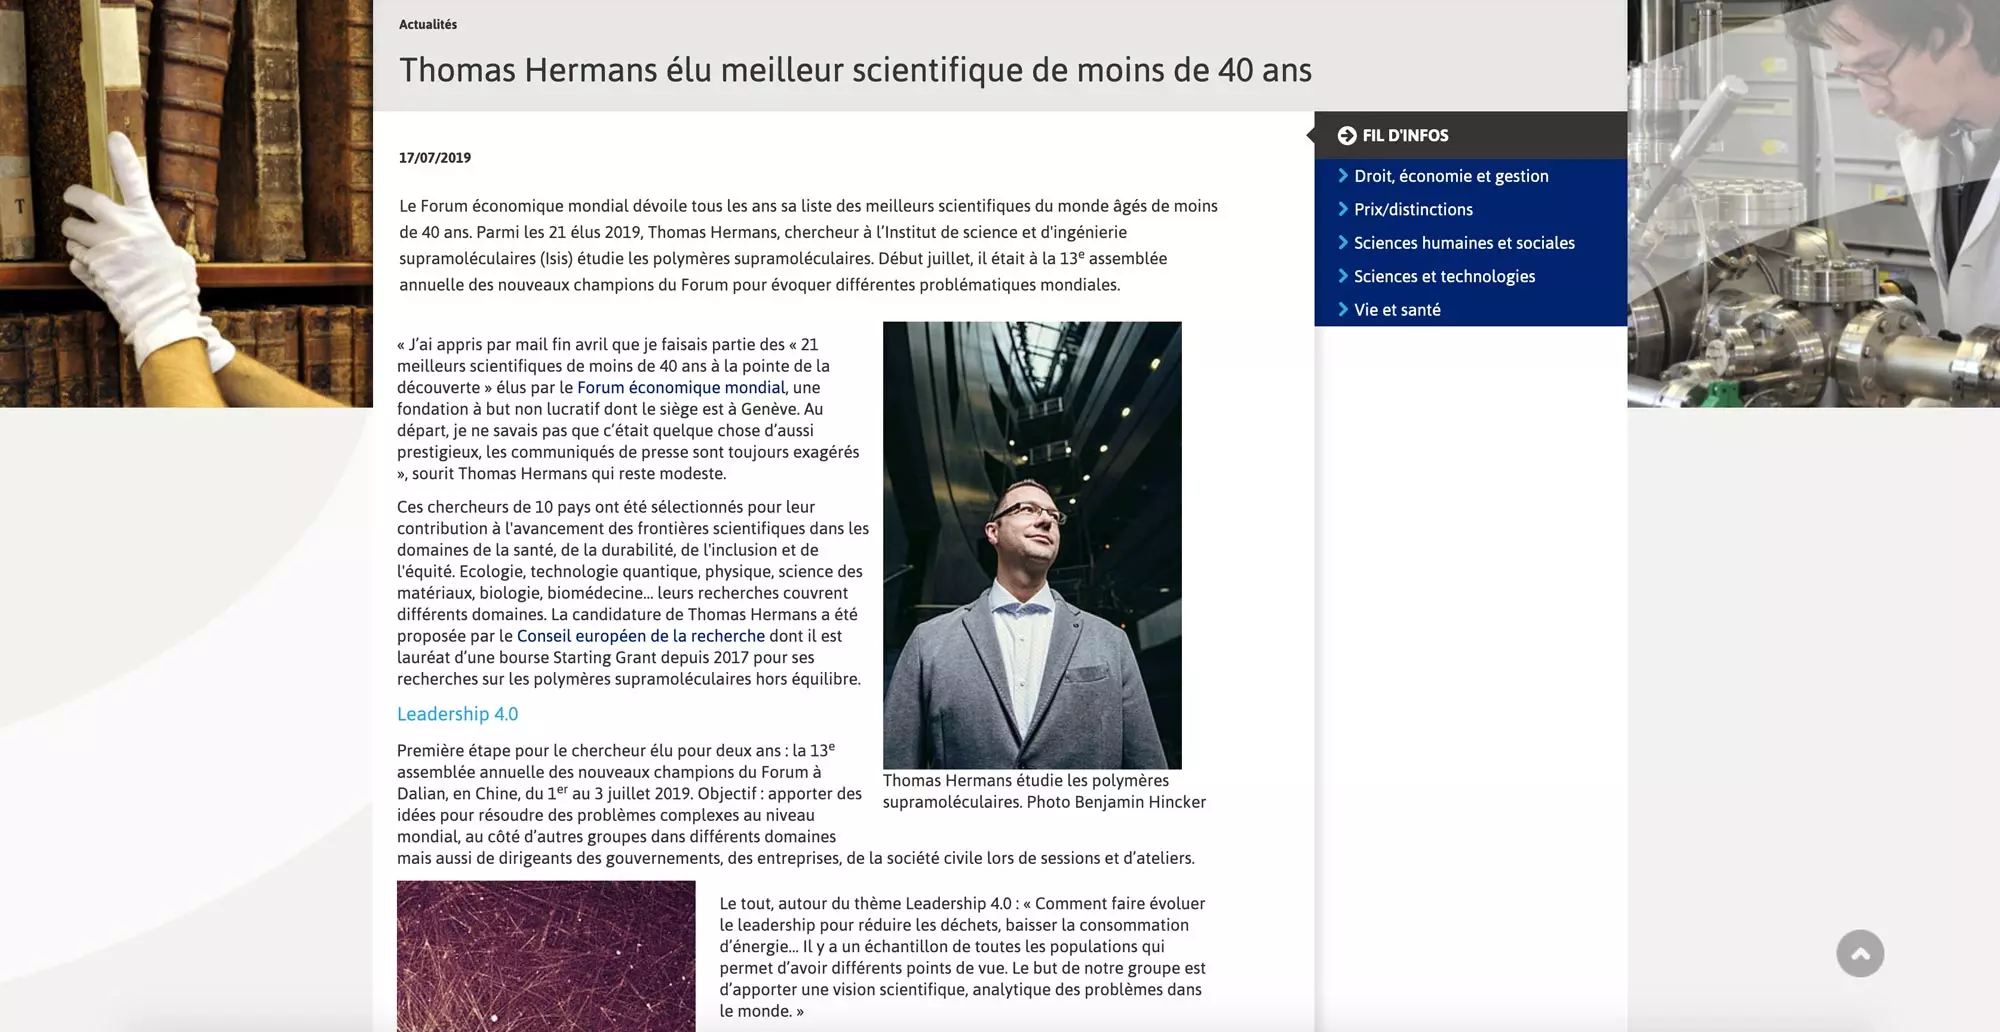Open Droit, économie et gestion news category
Image resolution: width=2000 pixels, height=1032 pixels.
[1451, 176]
